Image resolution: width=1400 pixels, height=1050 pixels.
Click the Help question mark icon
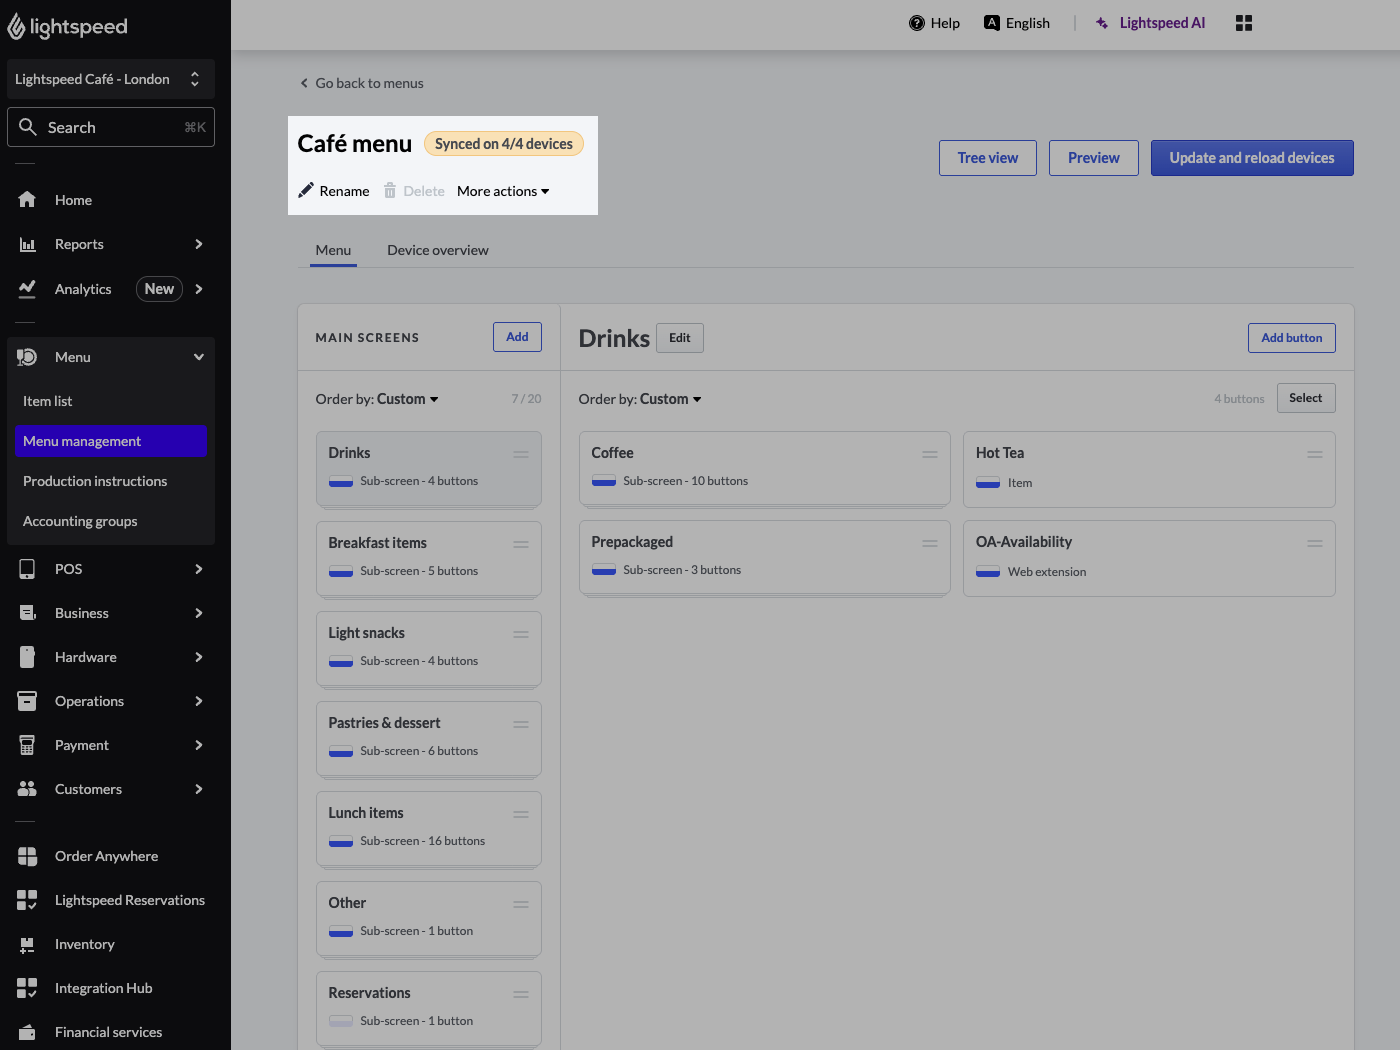916,23
